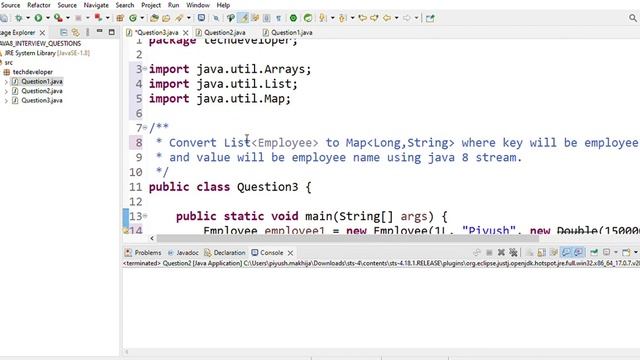Toggle Show Console on Standard Error

click(578, 253)
